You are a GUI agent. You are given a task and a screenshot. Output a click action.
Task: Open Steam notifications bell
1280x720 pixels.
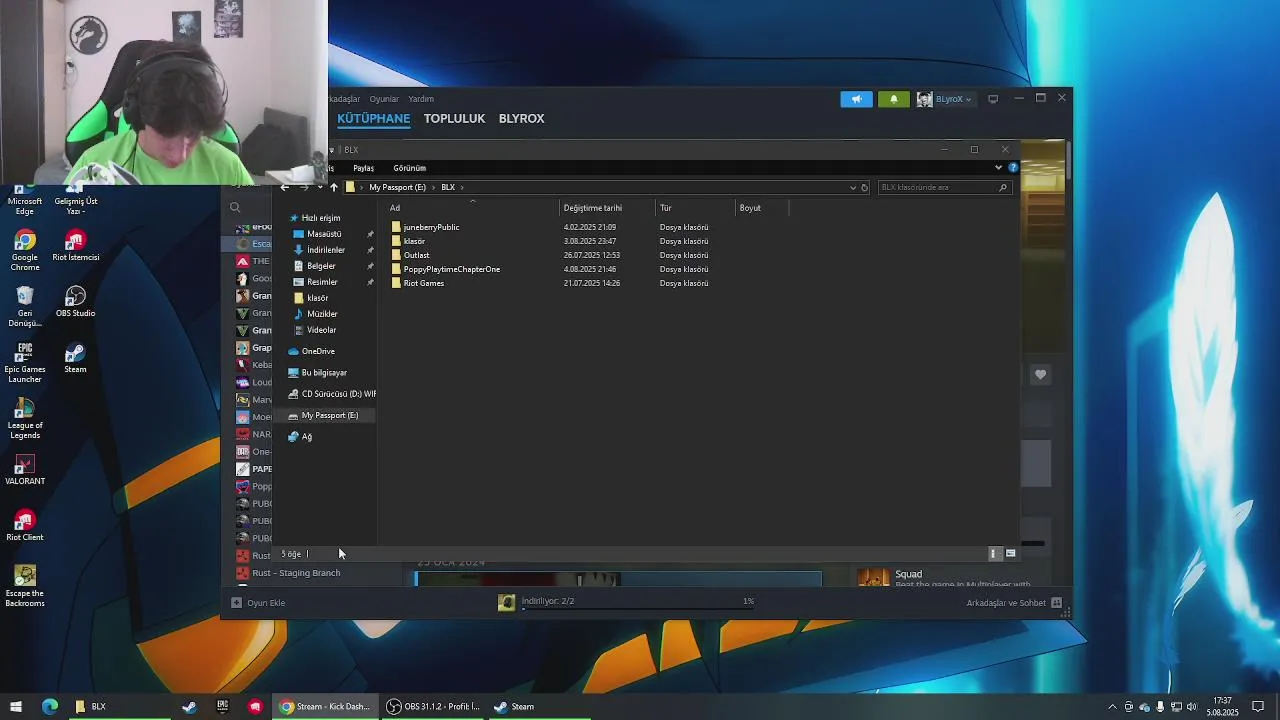(x=893, y=99)
